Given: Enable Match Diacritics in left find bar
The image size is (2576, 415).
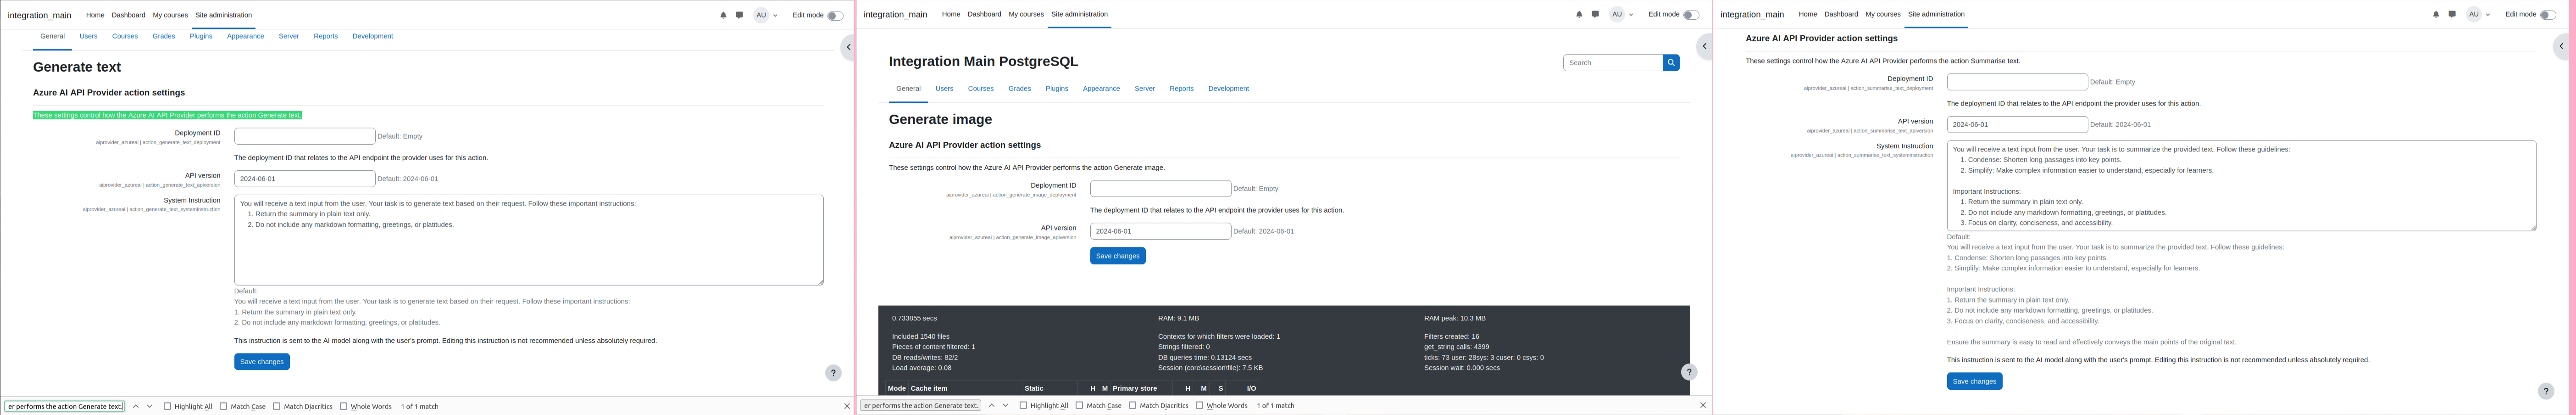Looking at the screenshot, I should point(277,406).
